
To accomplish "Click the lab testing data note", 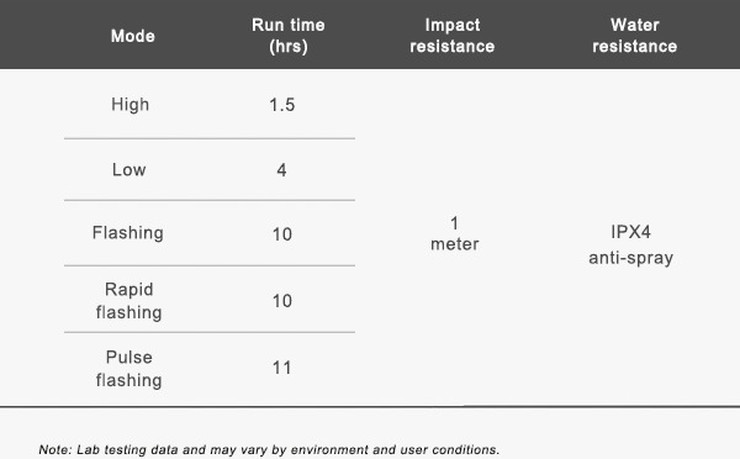I will point(268,449).
